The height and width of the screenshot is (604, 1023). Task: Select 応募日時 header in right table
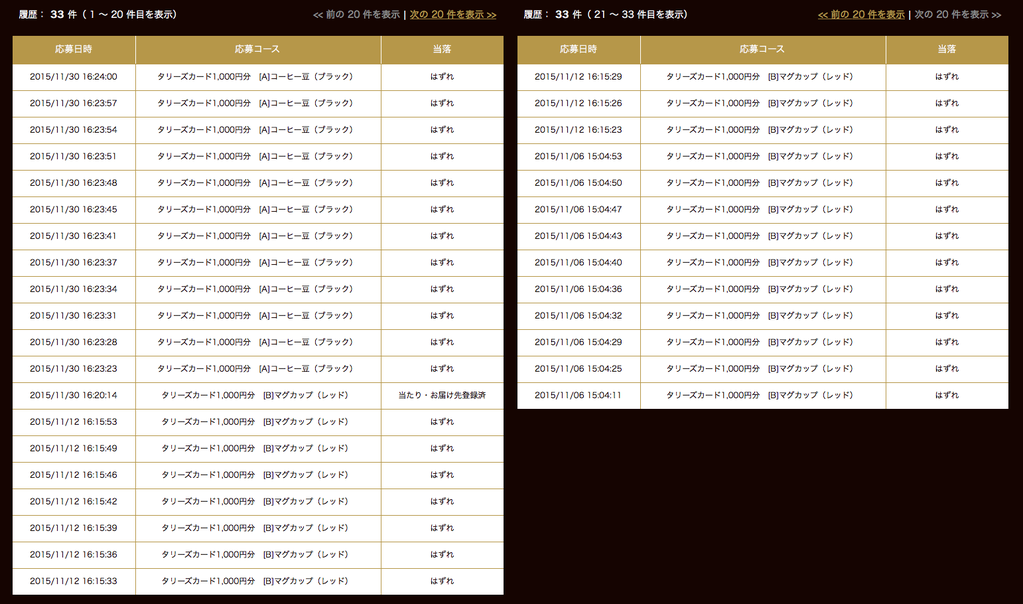(x=579, y=50)
